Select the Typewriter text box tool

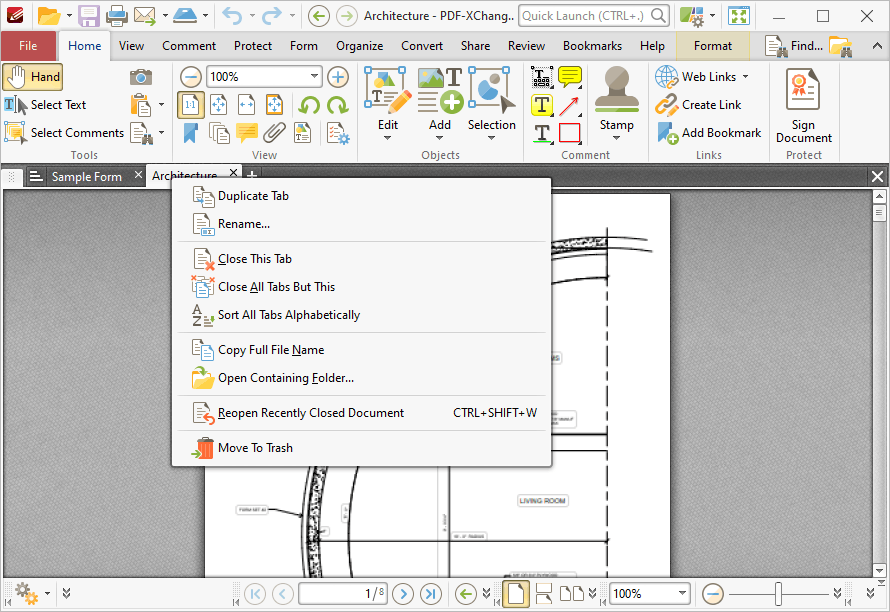pyautogui.click(x=542, y=77)
